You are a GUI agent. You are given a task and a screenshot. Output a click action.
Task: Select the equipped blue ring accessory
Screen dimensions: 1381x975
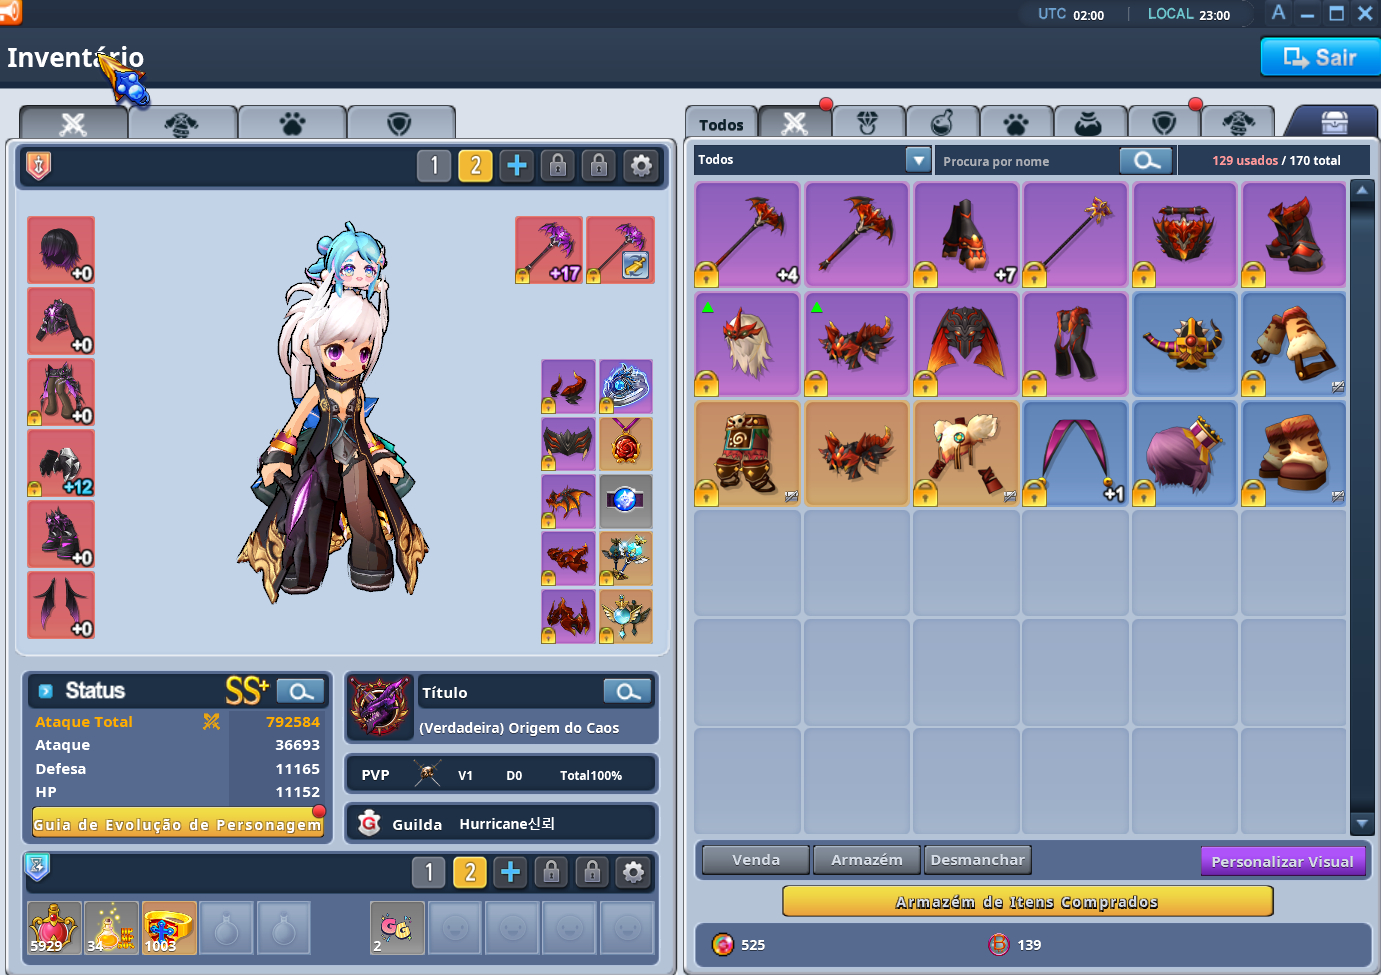(x=626, y=387)
